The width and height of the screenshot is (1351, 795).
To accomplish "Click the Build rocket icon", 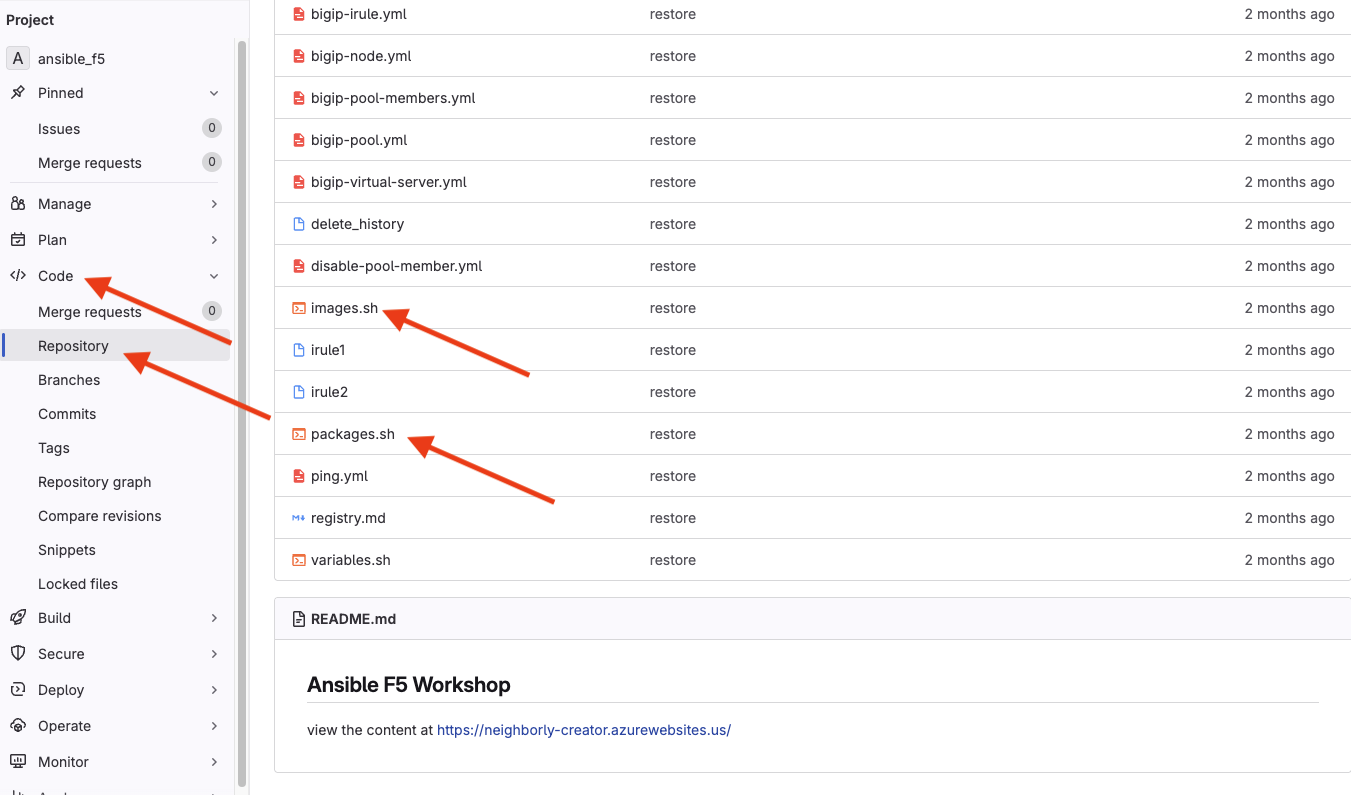I will click(x=17, y=618).
